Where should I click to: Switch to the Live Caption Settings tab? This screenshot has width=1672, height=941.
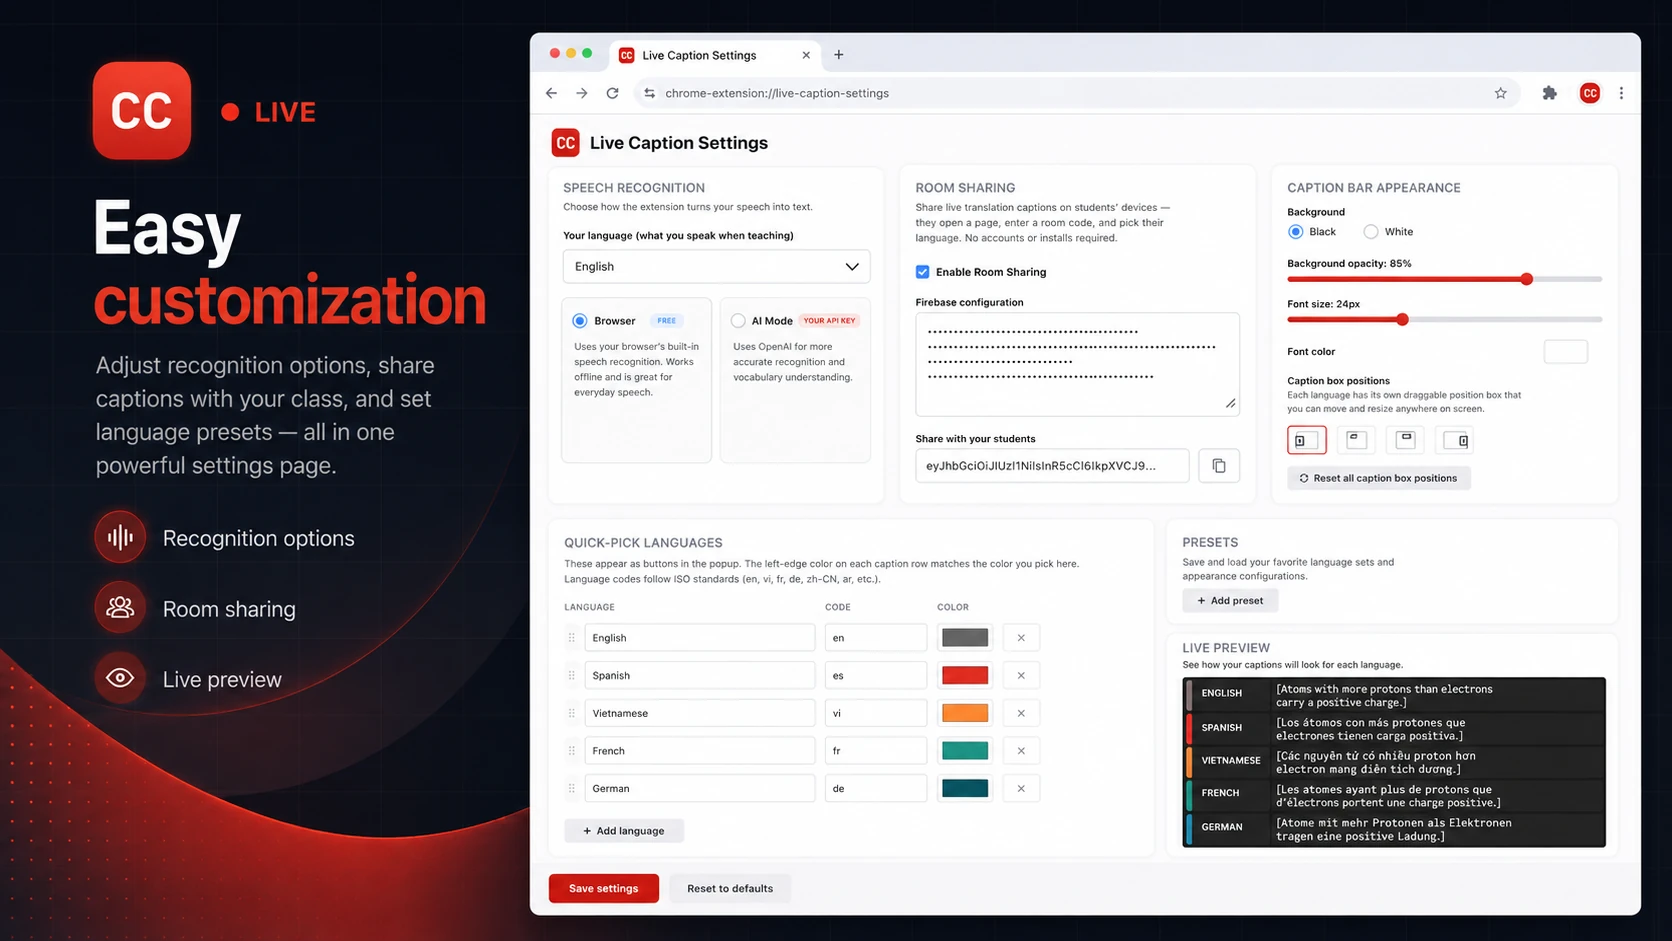click(x=715, y=55)
